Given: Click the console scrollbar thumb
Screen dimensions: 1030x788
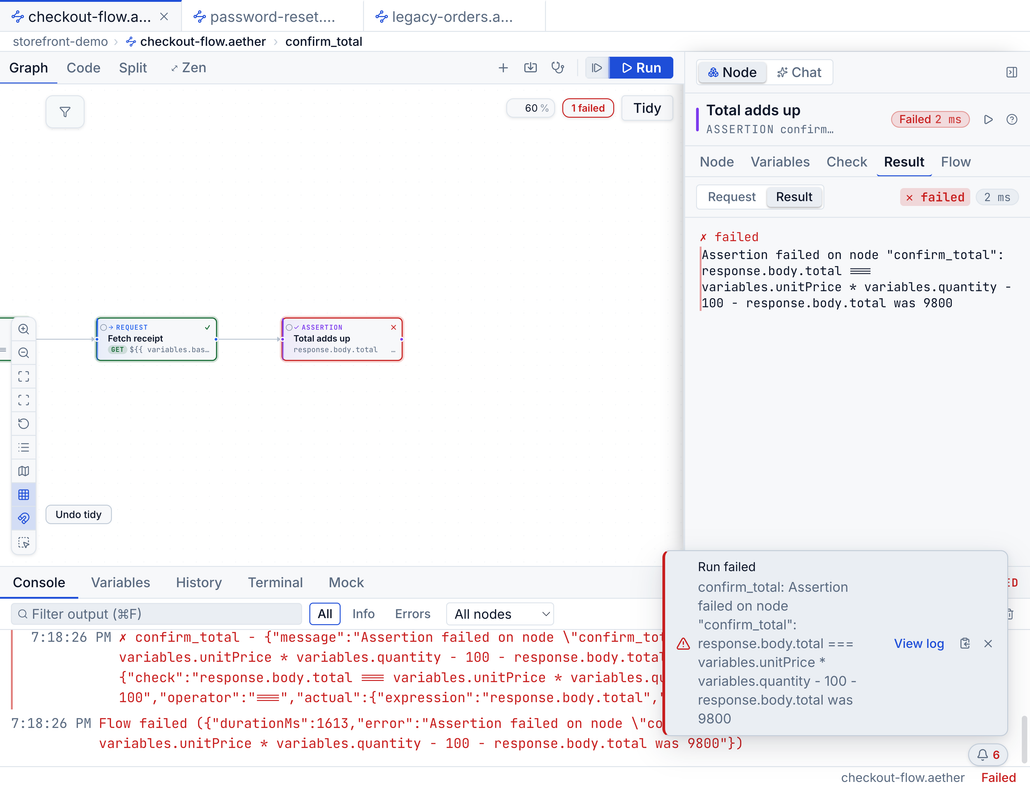Looking at the screenshot, I should (1023, 737).
